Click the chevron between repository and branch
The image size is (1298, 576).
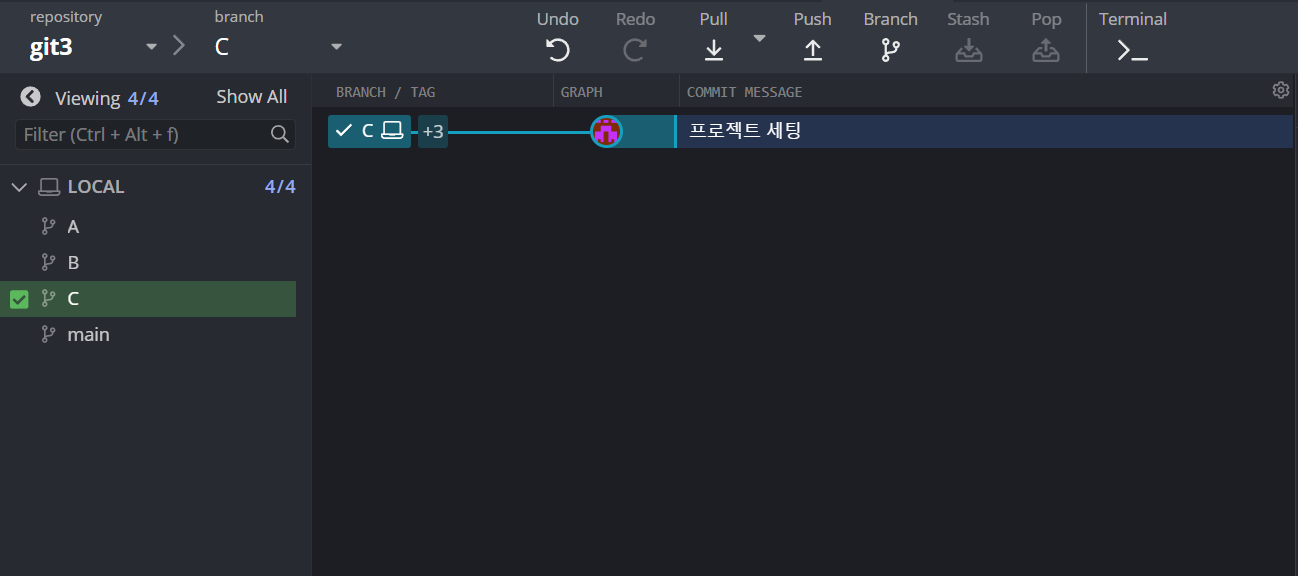coord(179,46)
